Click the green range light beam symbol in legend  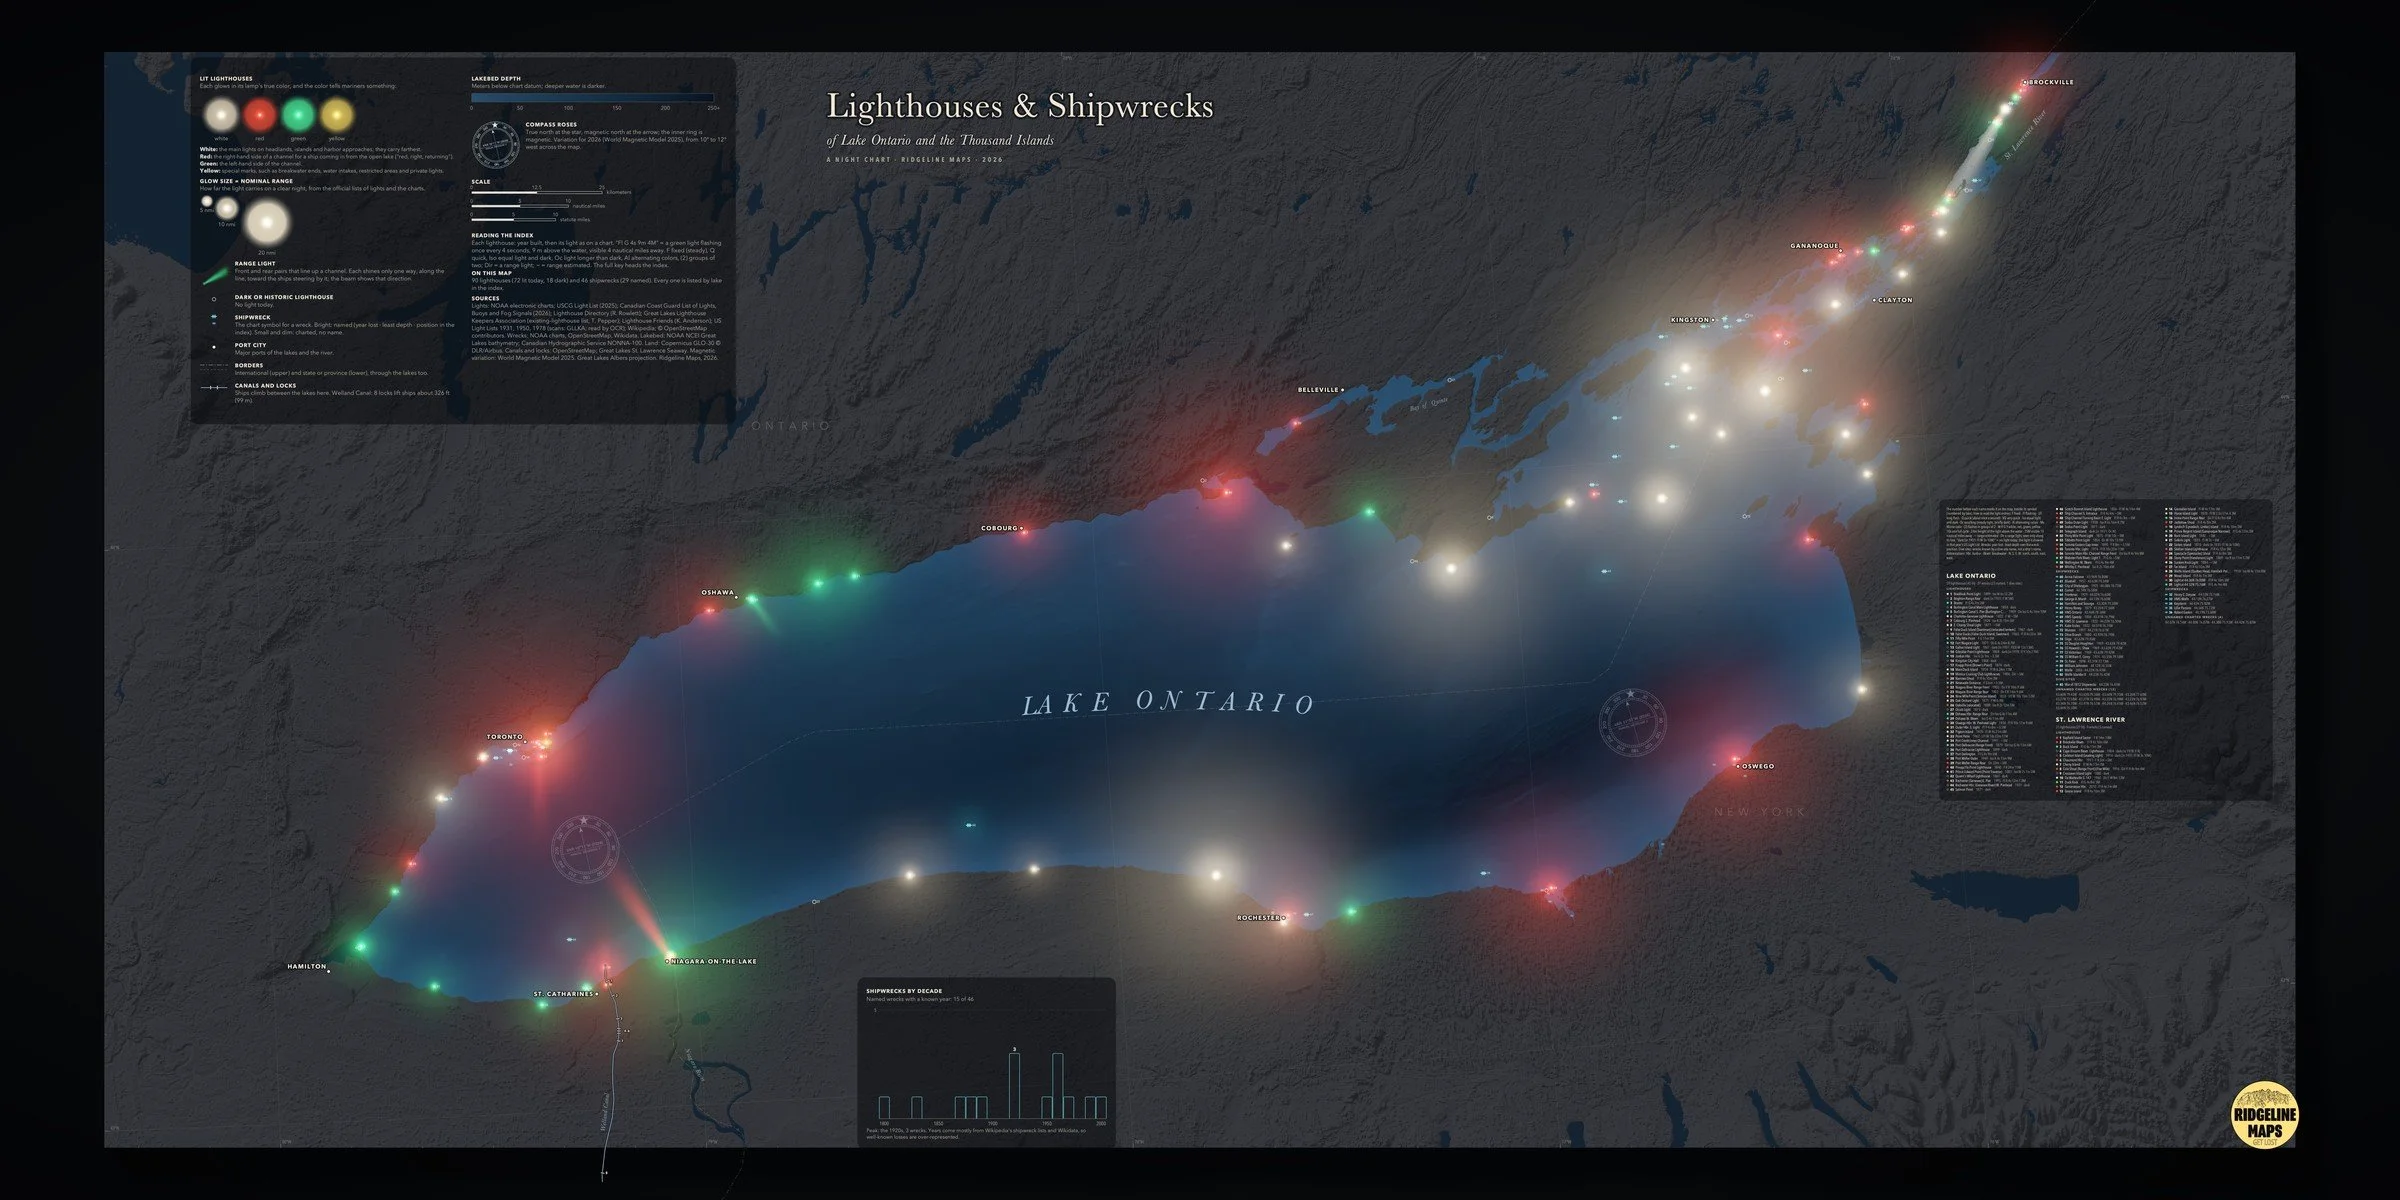tap(214, 276)
